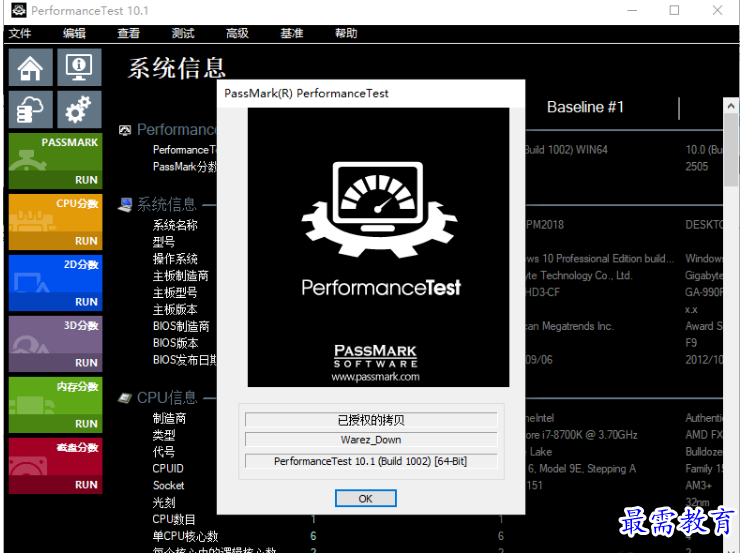Close the PerformanceTest 10.1 window
This screenshot has height=553, width=743.
click(717, 10)
